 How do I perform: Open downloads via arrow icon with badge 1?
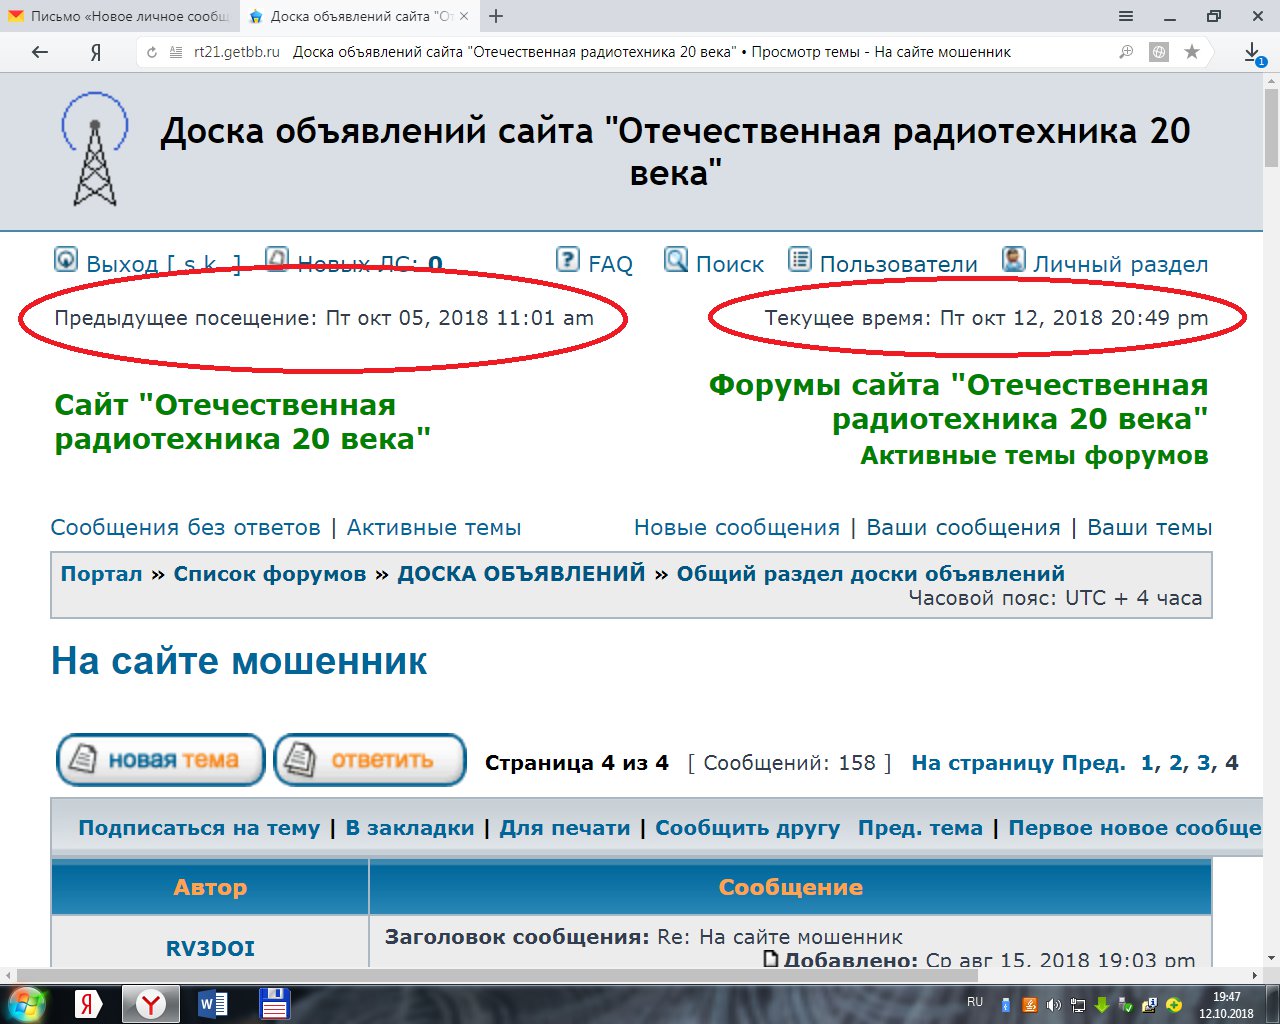point(1251,51)
